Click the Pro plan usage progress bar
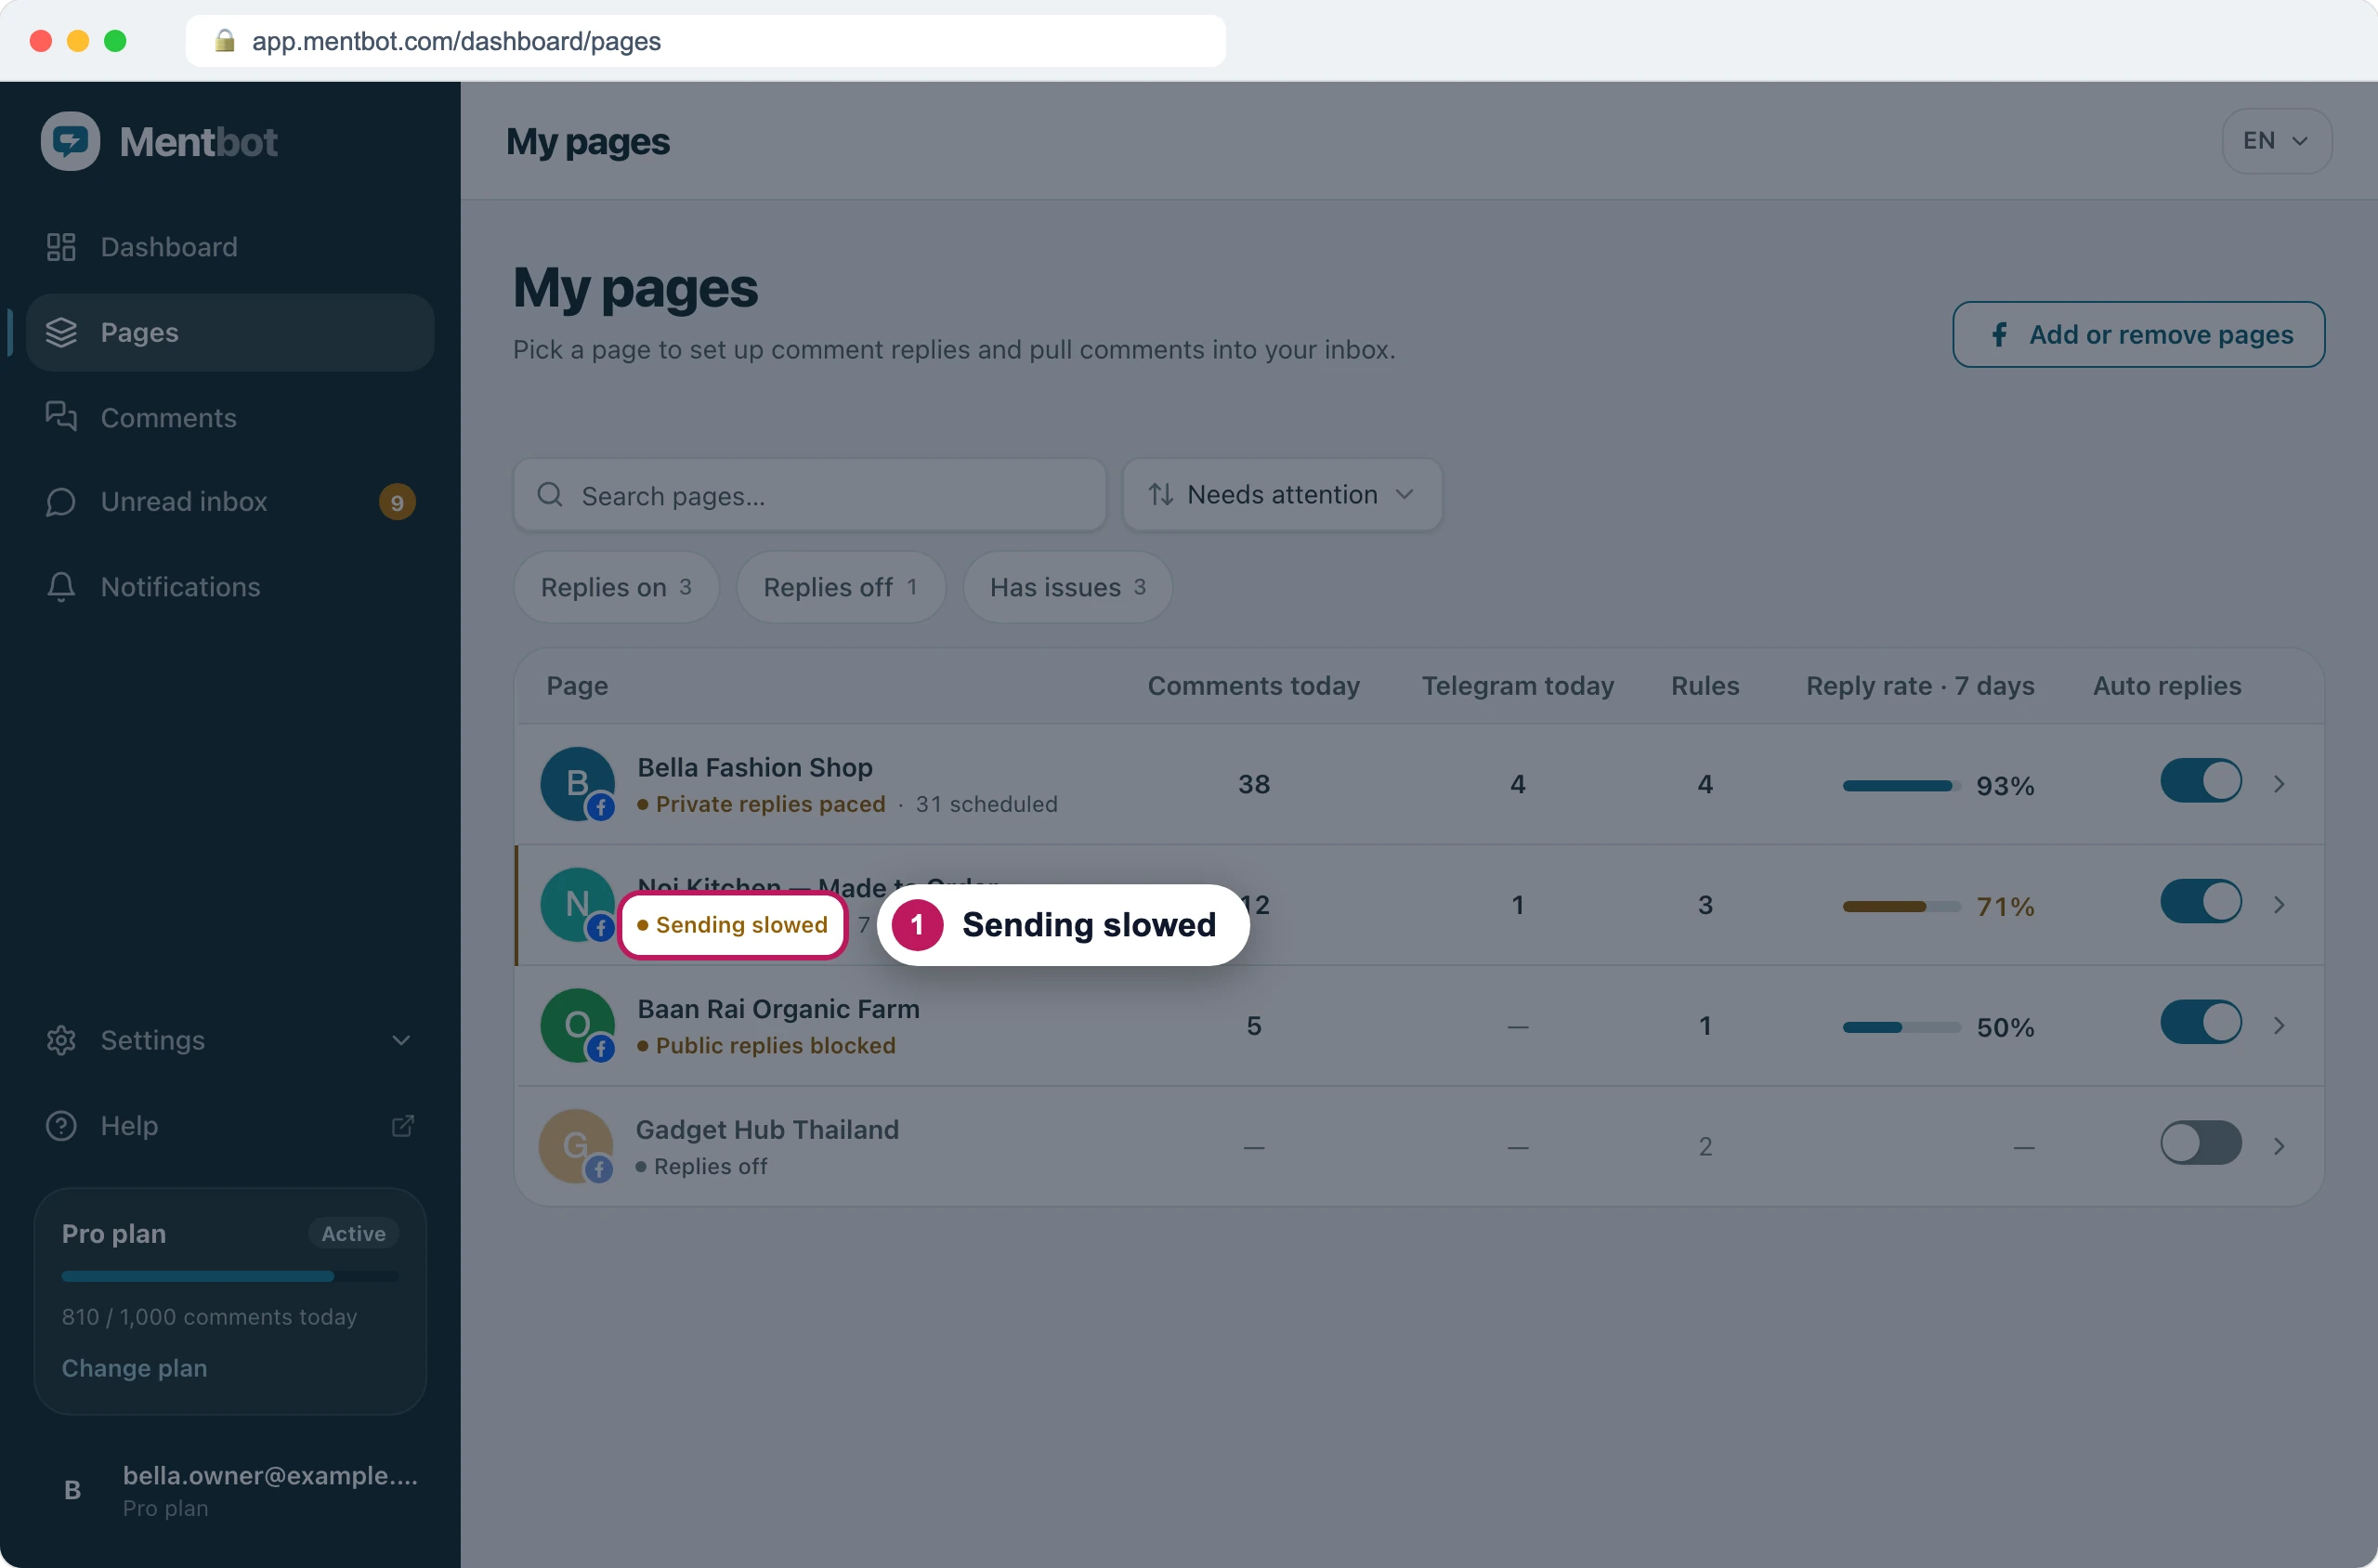The image size is (2378, 1568). (230, 1276)
